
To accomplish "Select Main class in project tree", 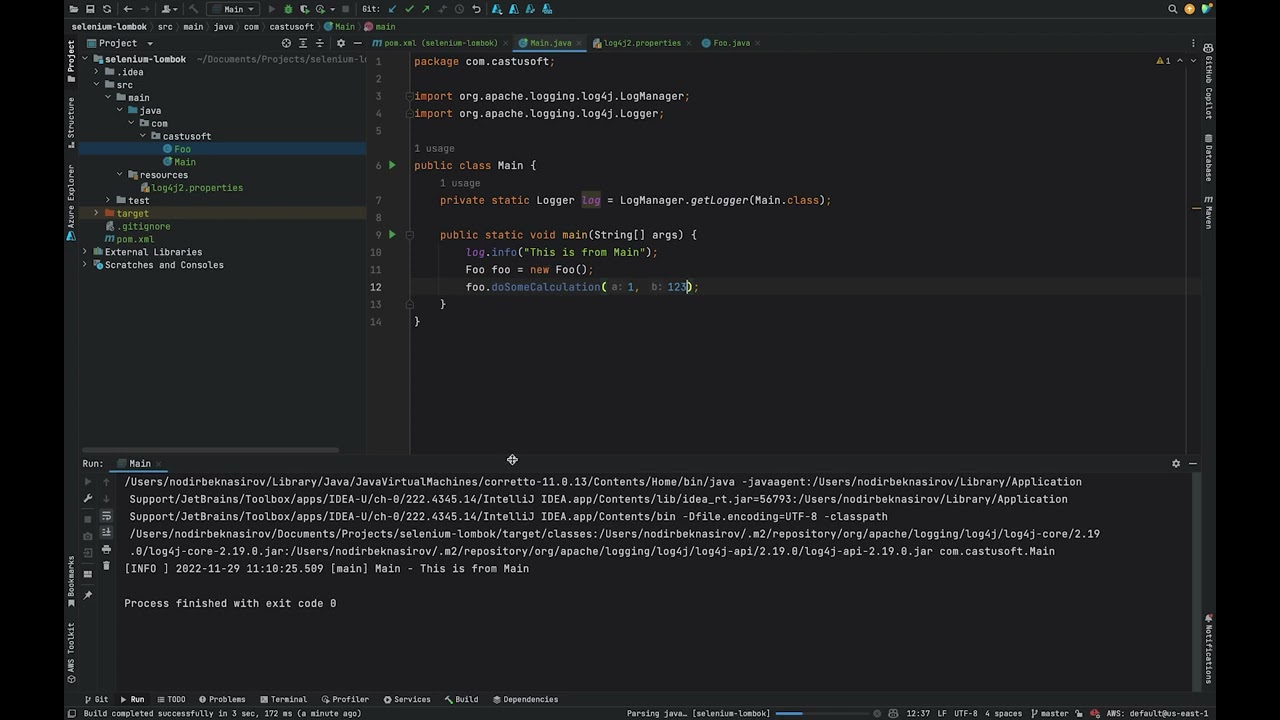I will coord(179,162).
